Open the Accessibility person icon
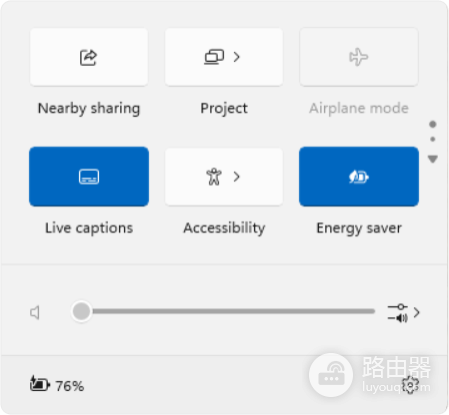This screenshot has height=415, width=449. coord(214,177)
